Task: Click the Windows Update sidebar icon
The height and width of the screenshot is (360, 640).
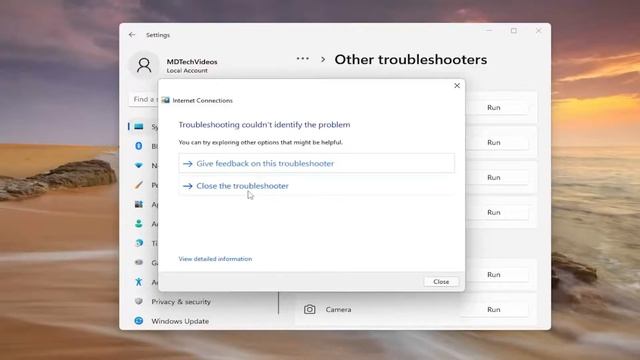Action: point(139,321)
